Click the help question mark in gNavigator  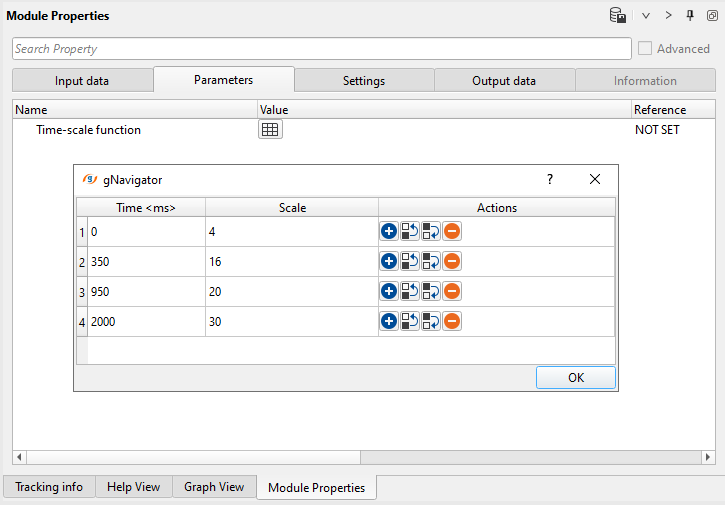coord(549,179)
